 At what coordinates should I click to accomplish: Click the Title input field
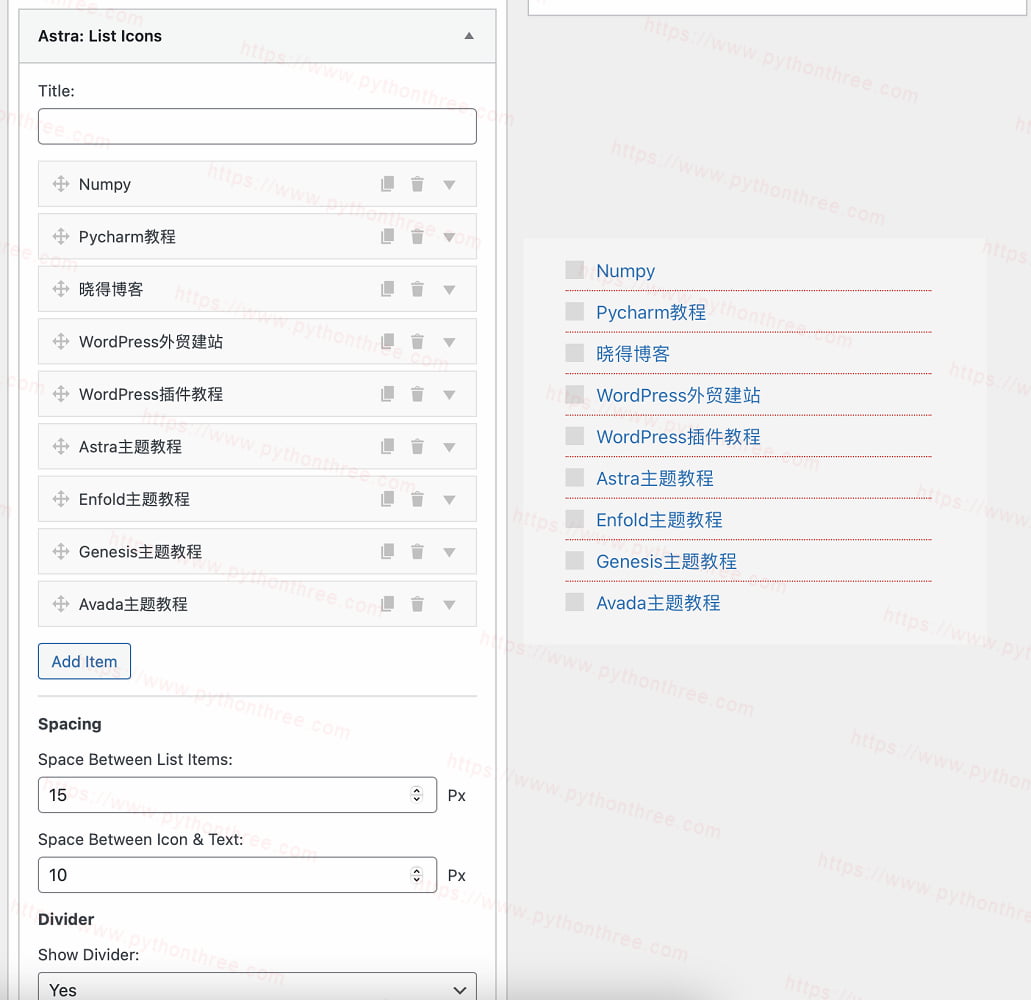pyautogui.click(x=257, y=126)
